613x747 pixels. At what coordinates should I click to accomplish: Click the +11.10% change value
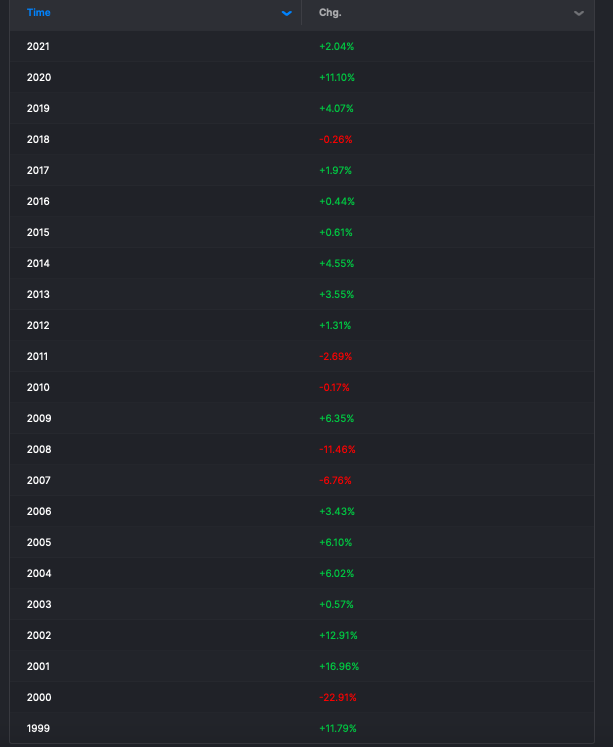pos(337,78)
